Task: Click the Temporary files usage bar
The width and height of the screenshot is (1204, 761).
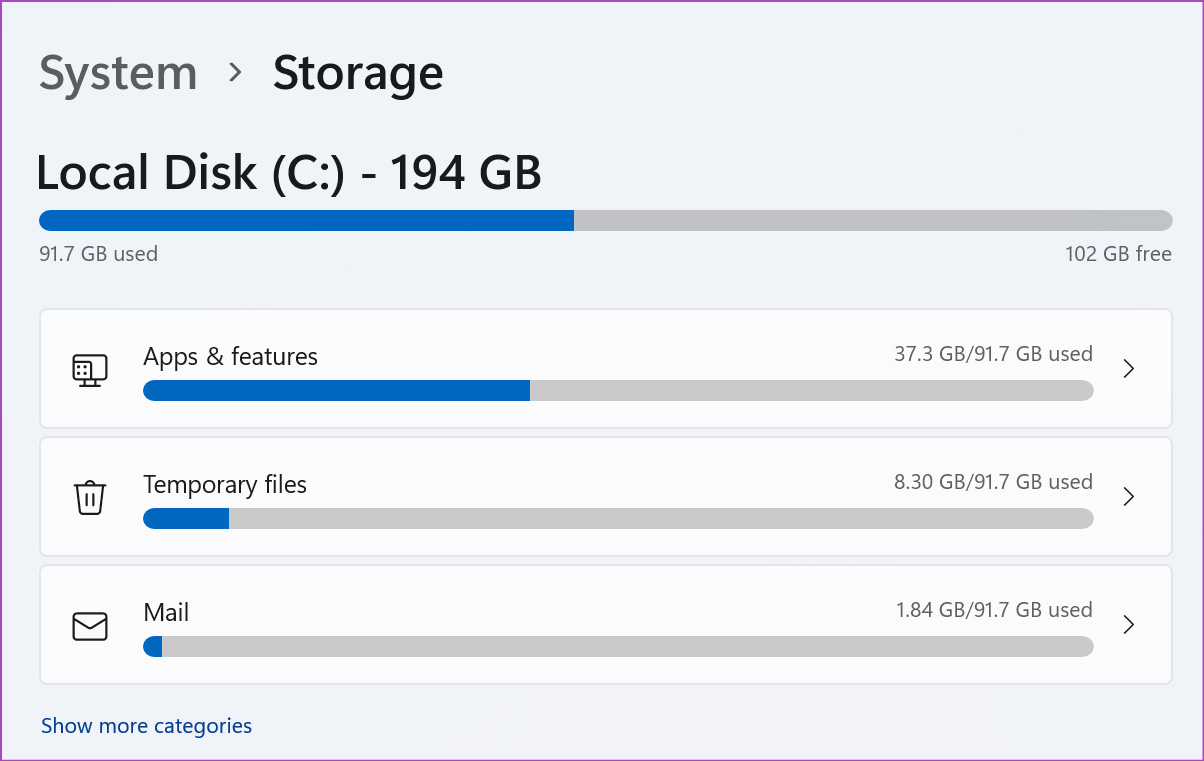Action: coord(618,519)
